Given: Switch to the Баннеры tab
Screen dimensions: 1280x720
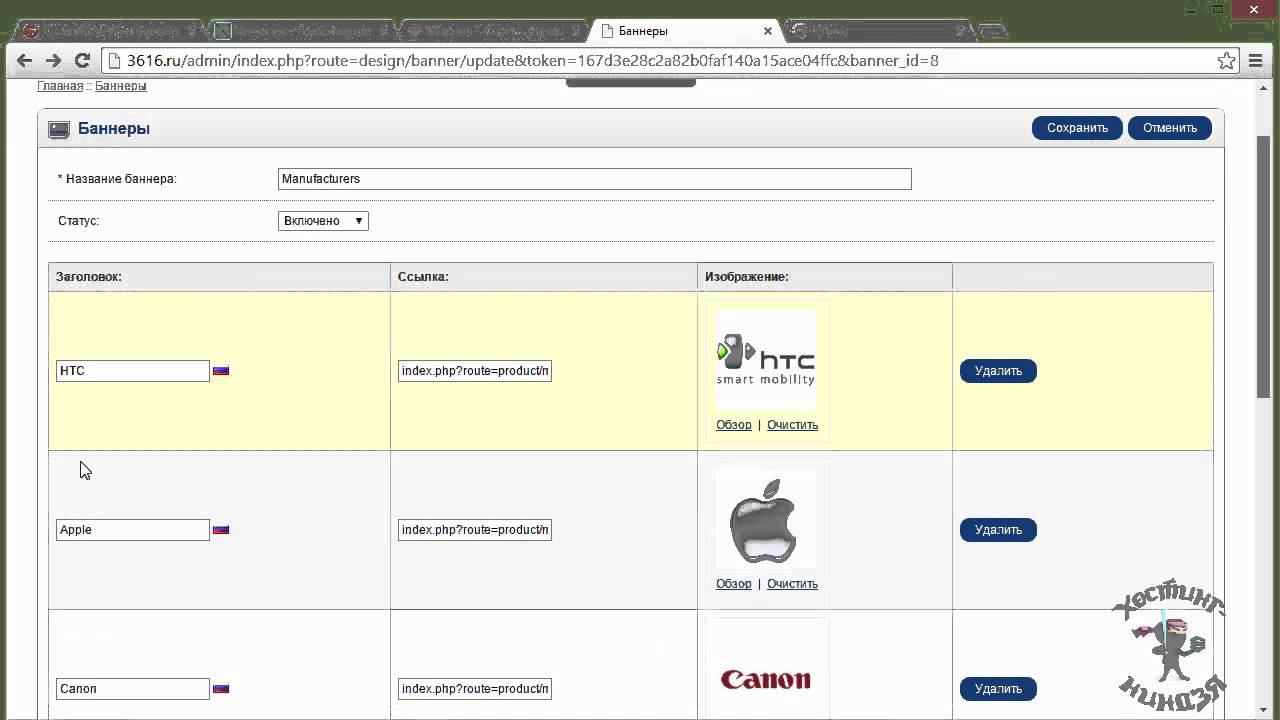Looking at the screenshot, I should (684, 31).
